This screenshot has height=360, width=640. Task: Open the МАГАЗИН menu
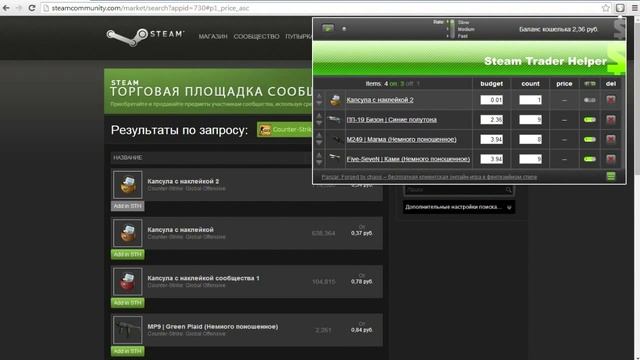coord(213,36)
